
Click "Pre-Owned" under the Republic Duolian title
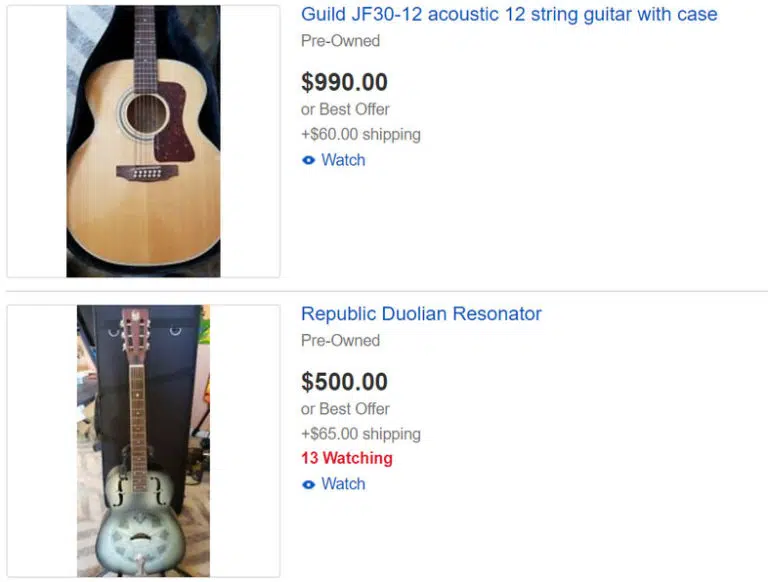click(340, 340)
